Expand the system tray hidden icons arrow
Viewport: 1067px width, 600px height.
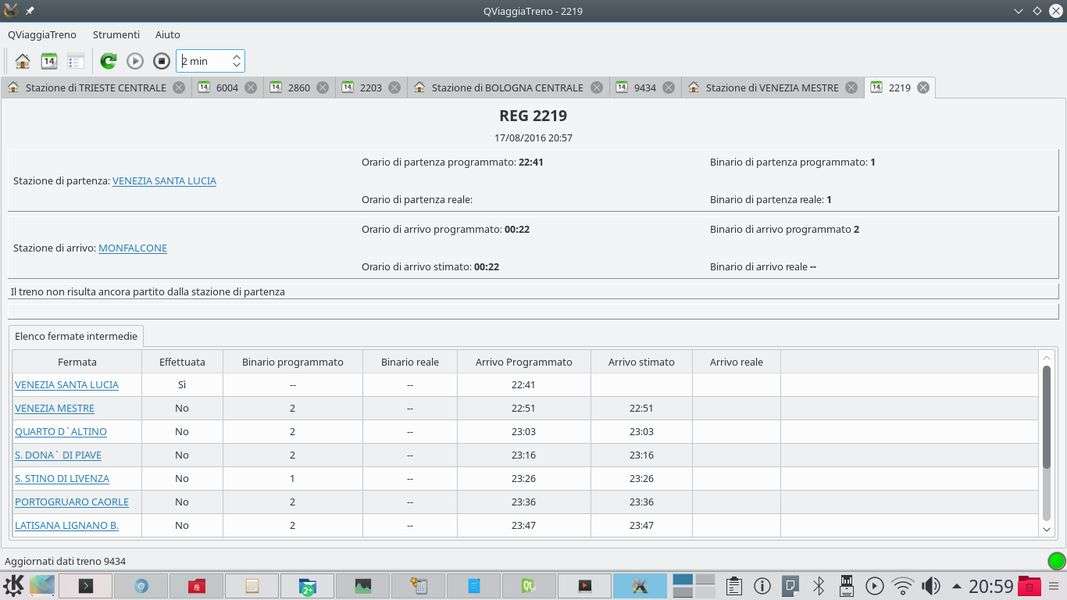957,586
